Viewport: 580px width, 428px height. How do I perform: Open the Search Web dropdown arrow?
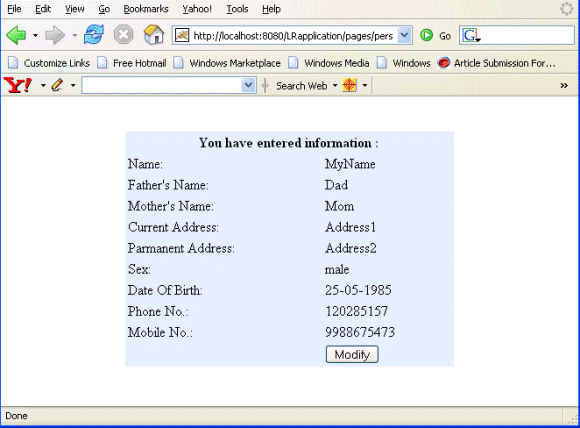(x=335, y=85)
